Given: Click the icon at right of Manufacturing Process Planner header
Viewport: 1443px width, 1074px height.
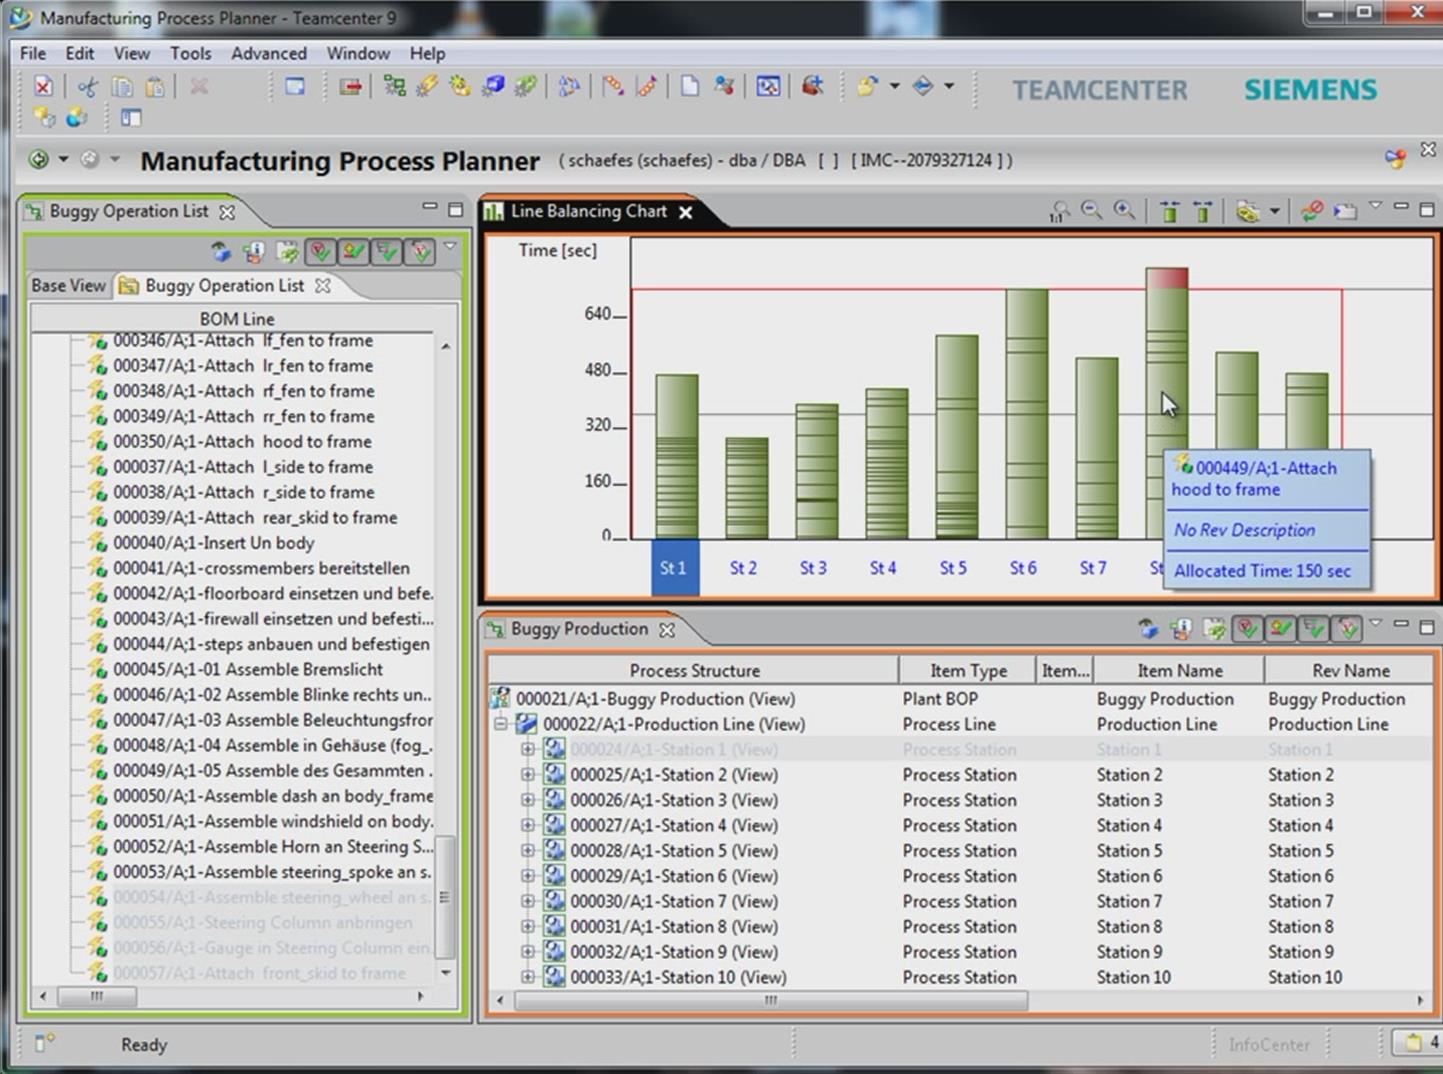Looking at the screenshot, I should 1395,158.
